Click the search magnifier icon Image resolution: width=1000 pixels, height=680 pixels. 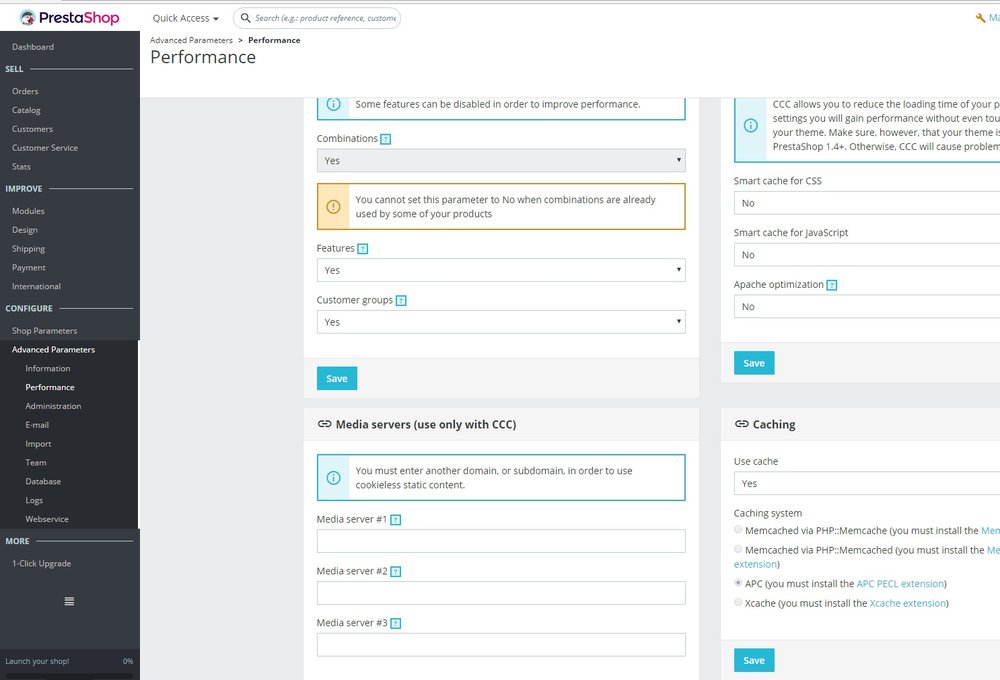coord(245,18)
